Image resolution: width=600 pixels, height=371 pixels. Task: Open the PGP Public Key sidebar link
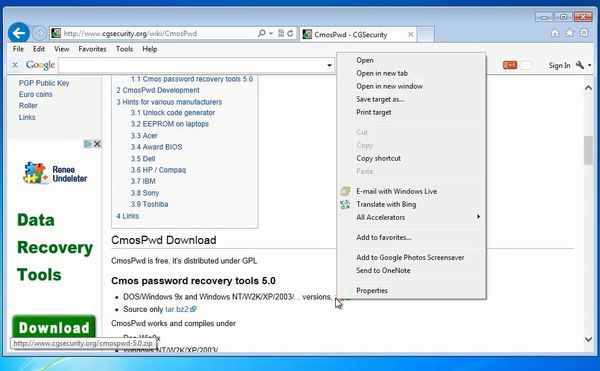(x=44, y=83)
